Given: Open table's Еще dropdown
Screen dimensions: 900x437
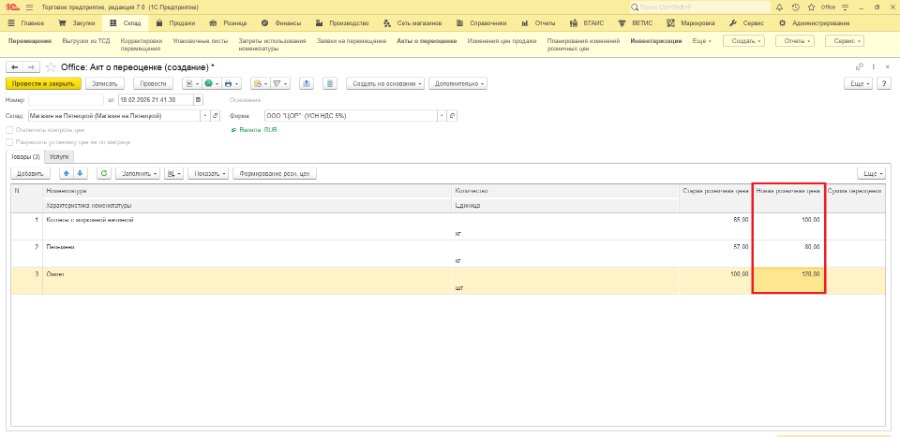Looking at the screenshot, I should click(x=871, y=173).
